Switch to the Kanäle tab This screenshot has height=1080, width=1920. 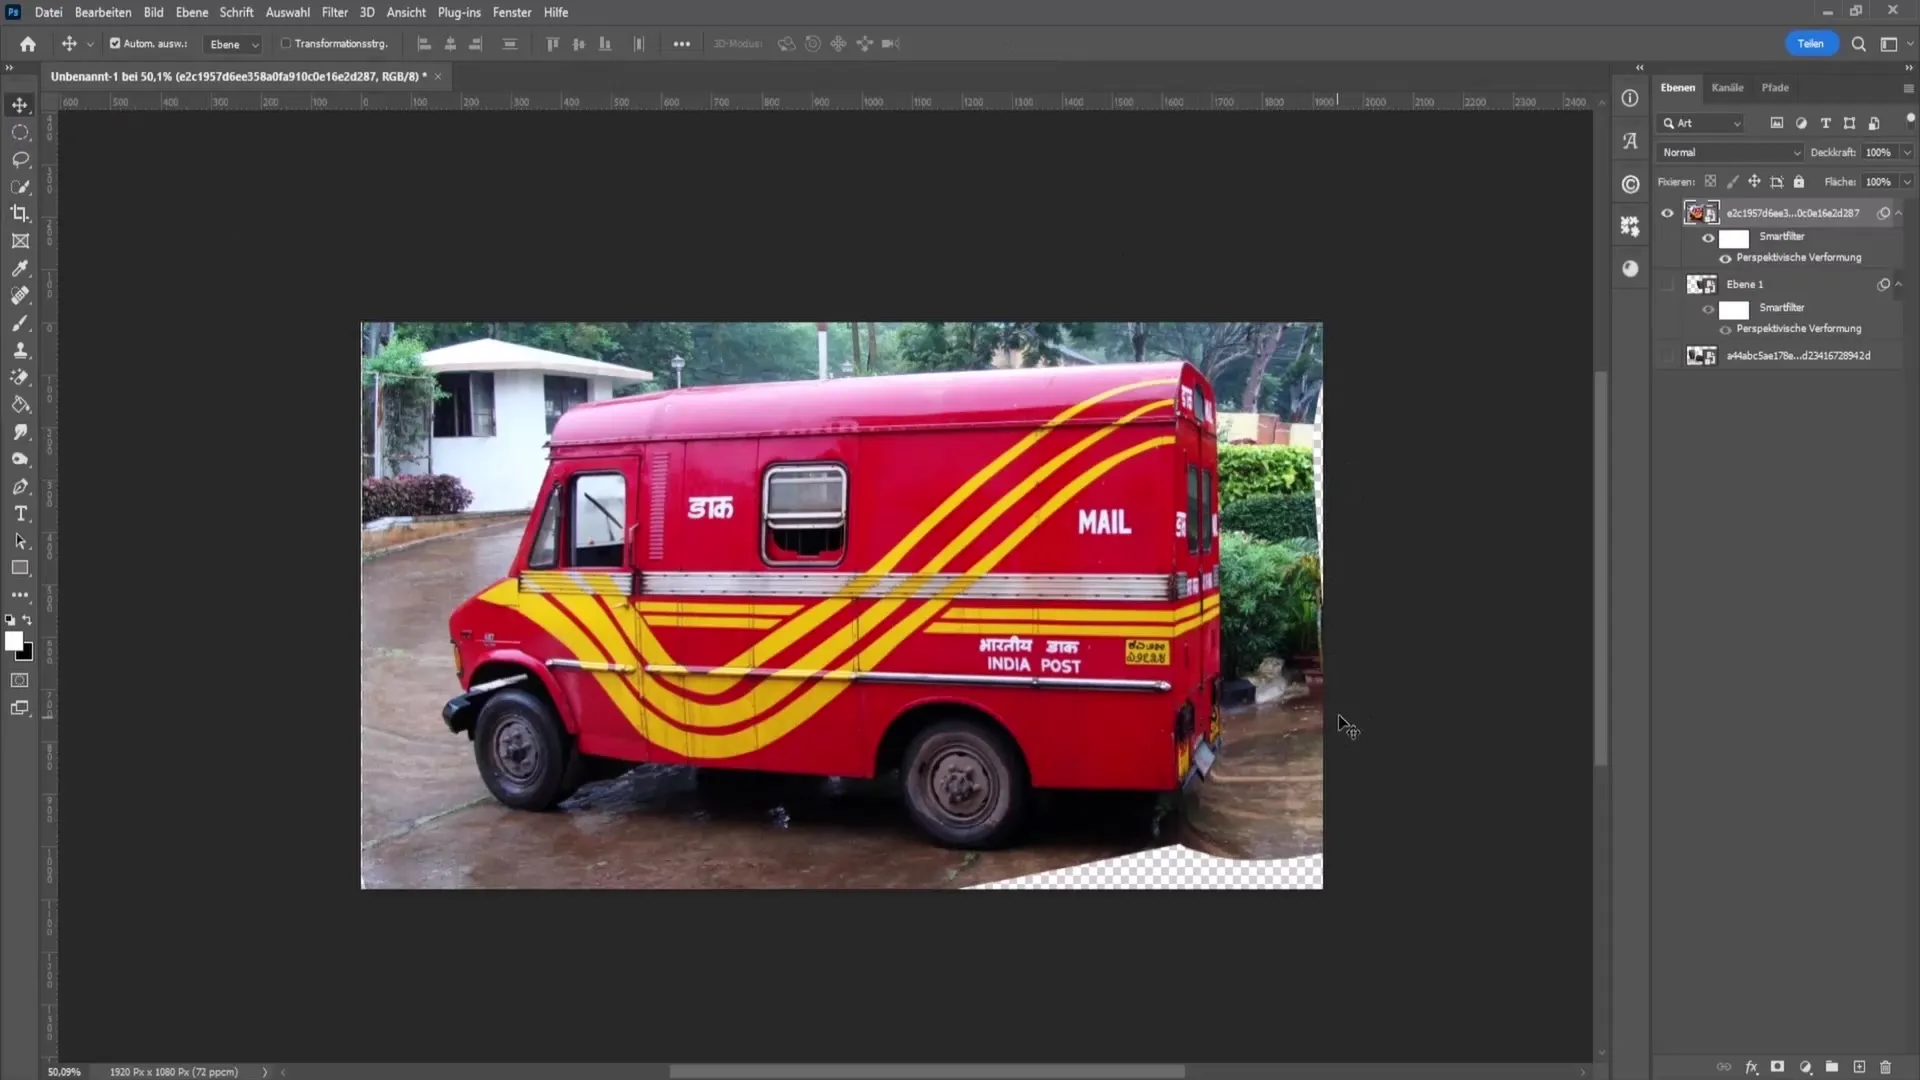[1727, 88]
